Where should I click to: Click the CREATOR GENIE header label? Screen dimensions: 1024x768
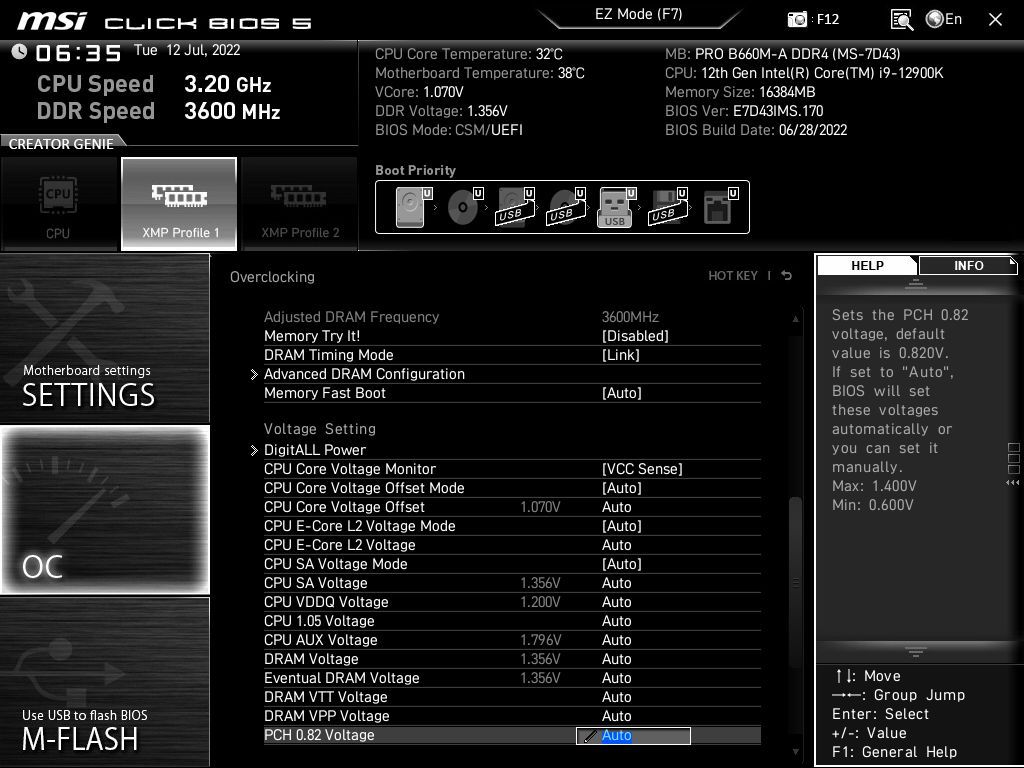pyautogui.click(x=61, y=144)
